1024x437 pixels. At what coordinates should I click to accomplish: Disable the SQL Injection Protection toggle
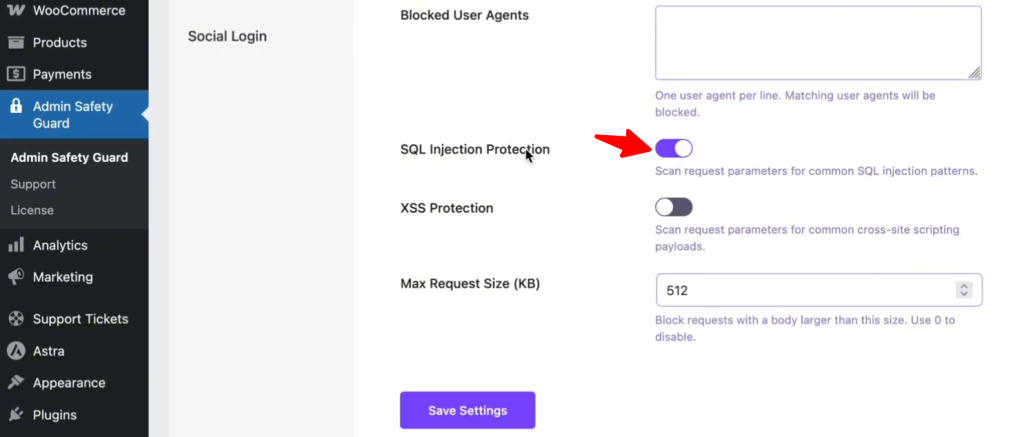coord(674,149)
